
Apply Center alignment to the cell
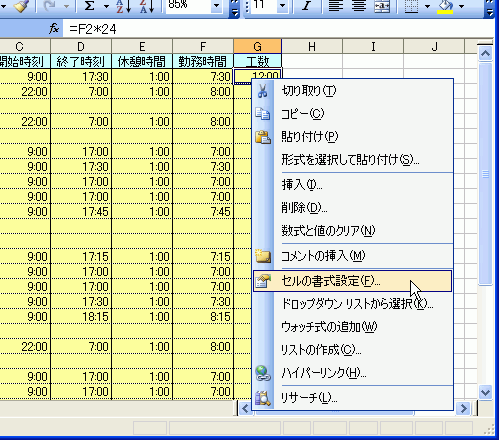tap(359, 6)
